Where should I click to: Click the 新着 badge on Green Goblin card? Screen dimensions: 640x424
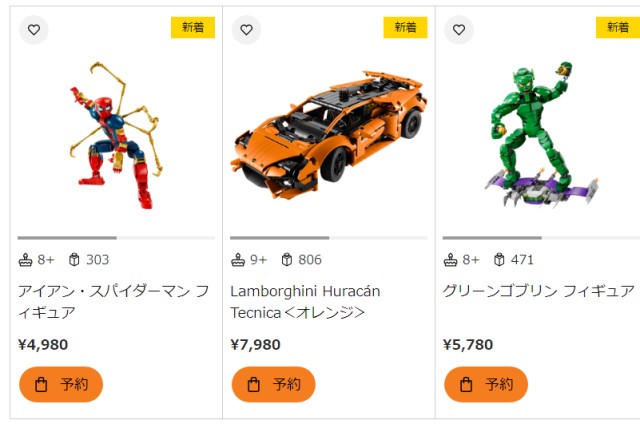click(x=618, y=27)
